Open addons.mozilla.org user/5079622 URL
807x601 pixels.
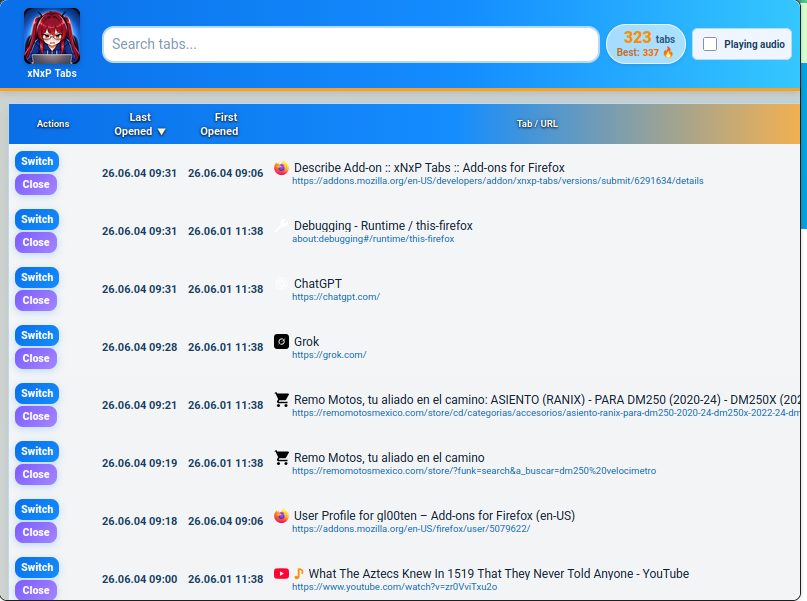click(411, 529)
